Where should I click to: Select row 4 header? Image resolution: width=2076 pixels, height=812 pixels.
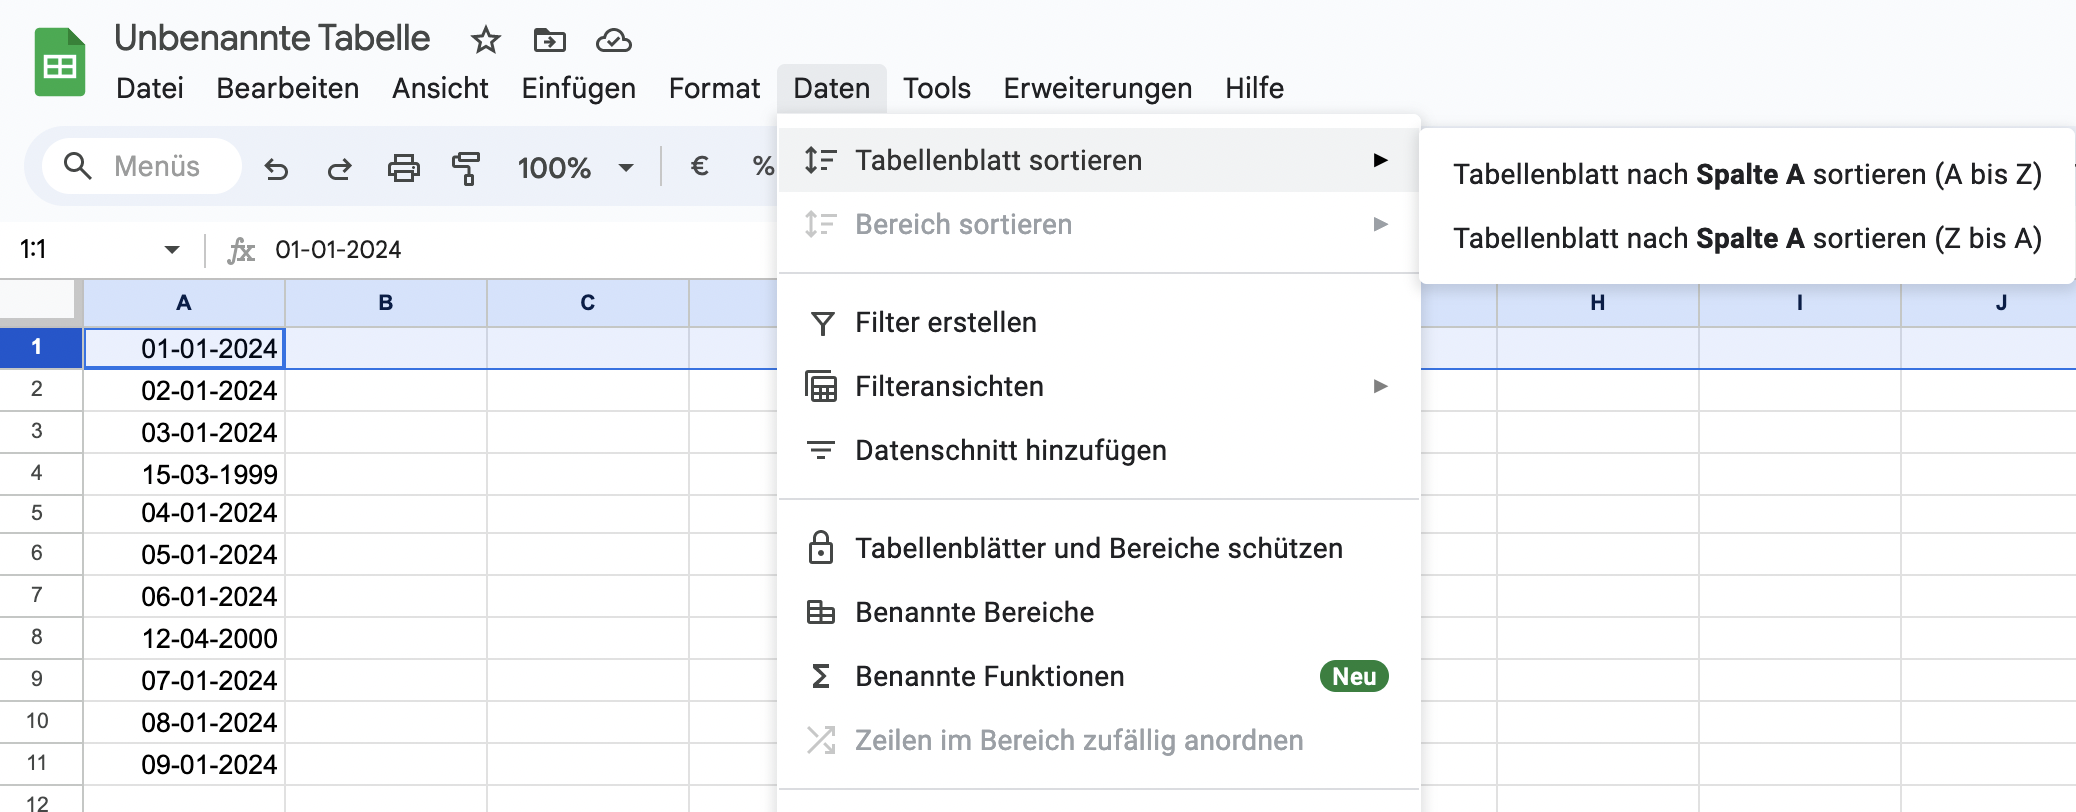[x=37, y=473]
